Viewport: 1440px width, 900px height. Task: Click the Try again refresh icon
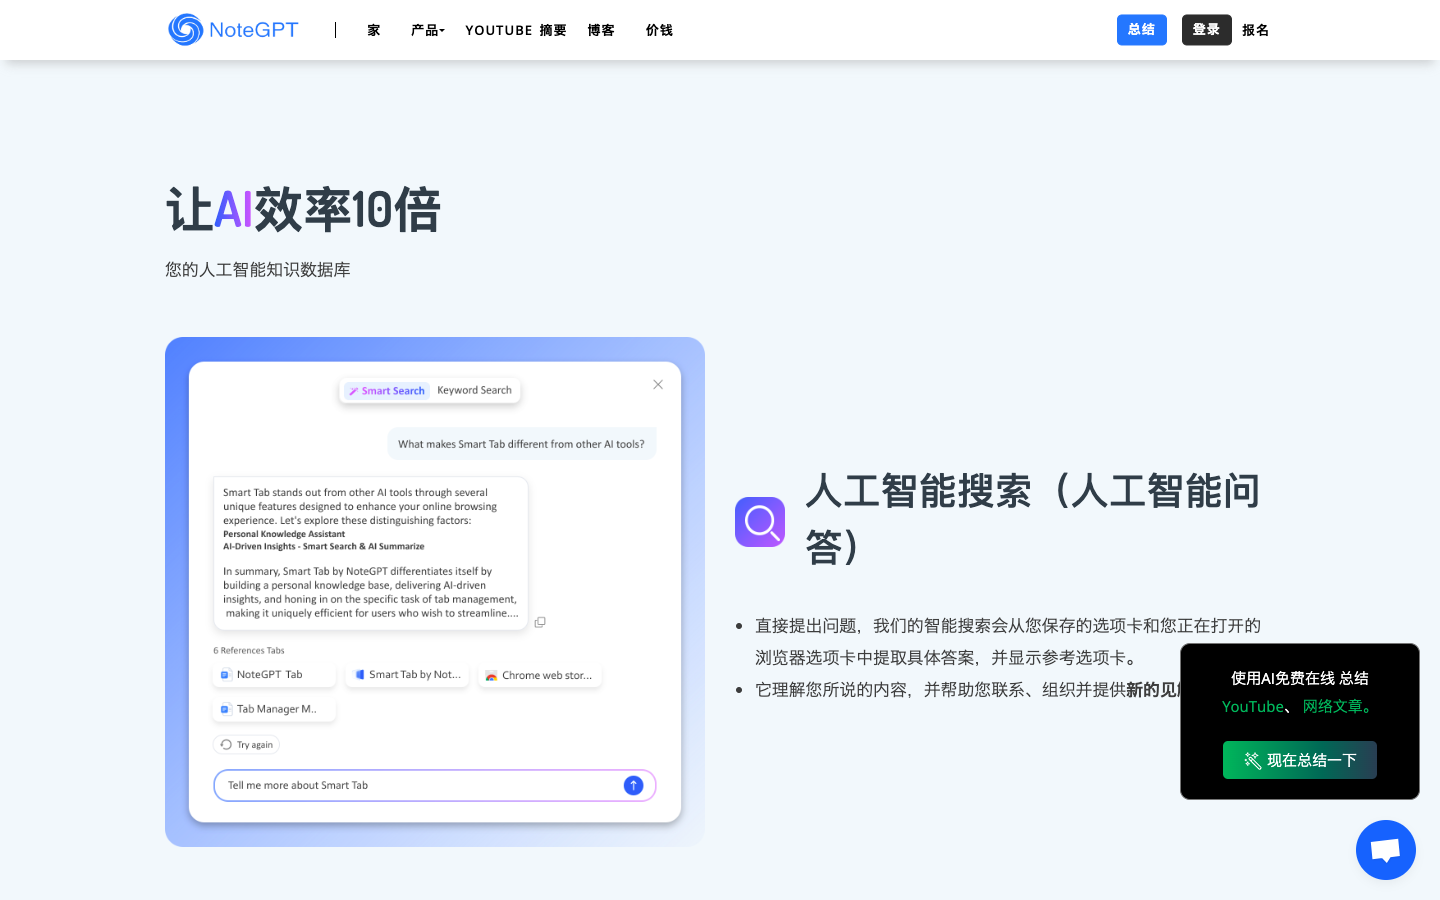(225, 744)
